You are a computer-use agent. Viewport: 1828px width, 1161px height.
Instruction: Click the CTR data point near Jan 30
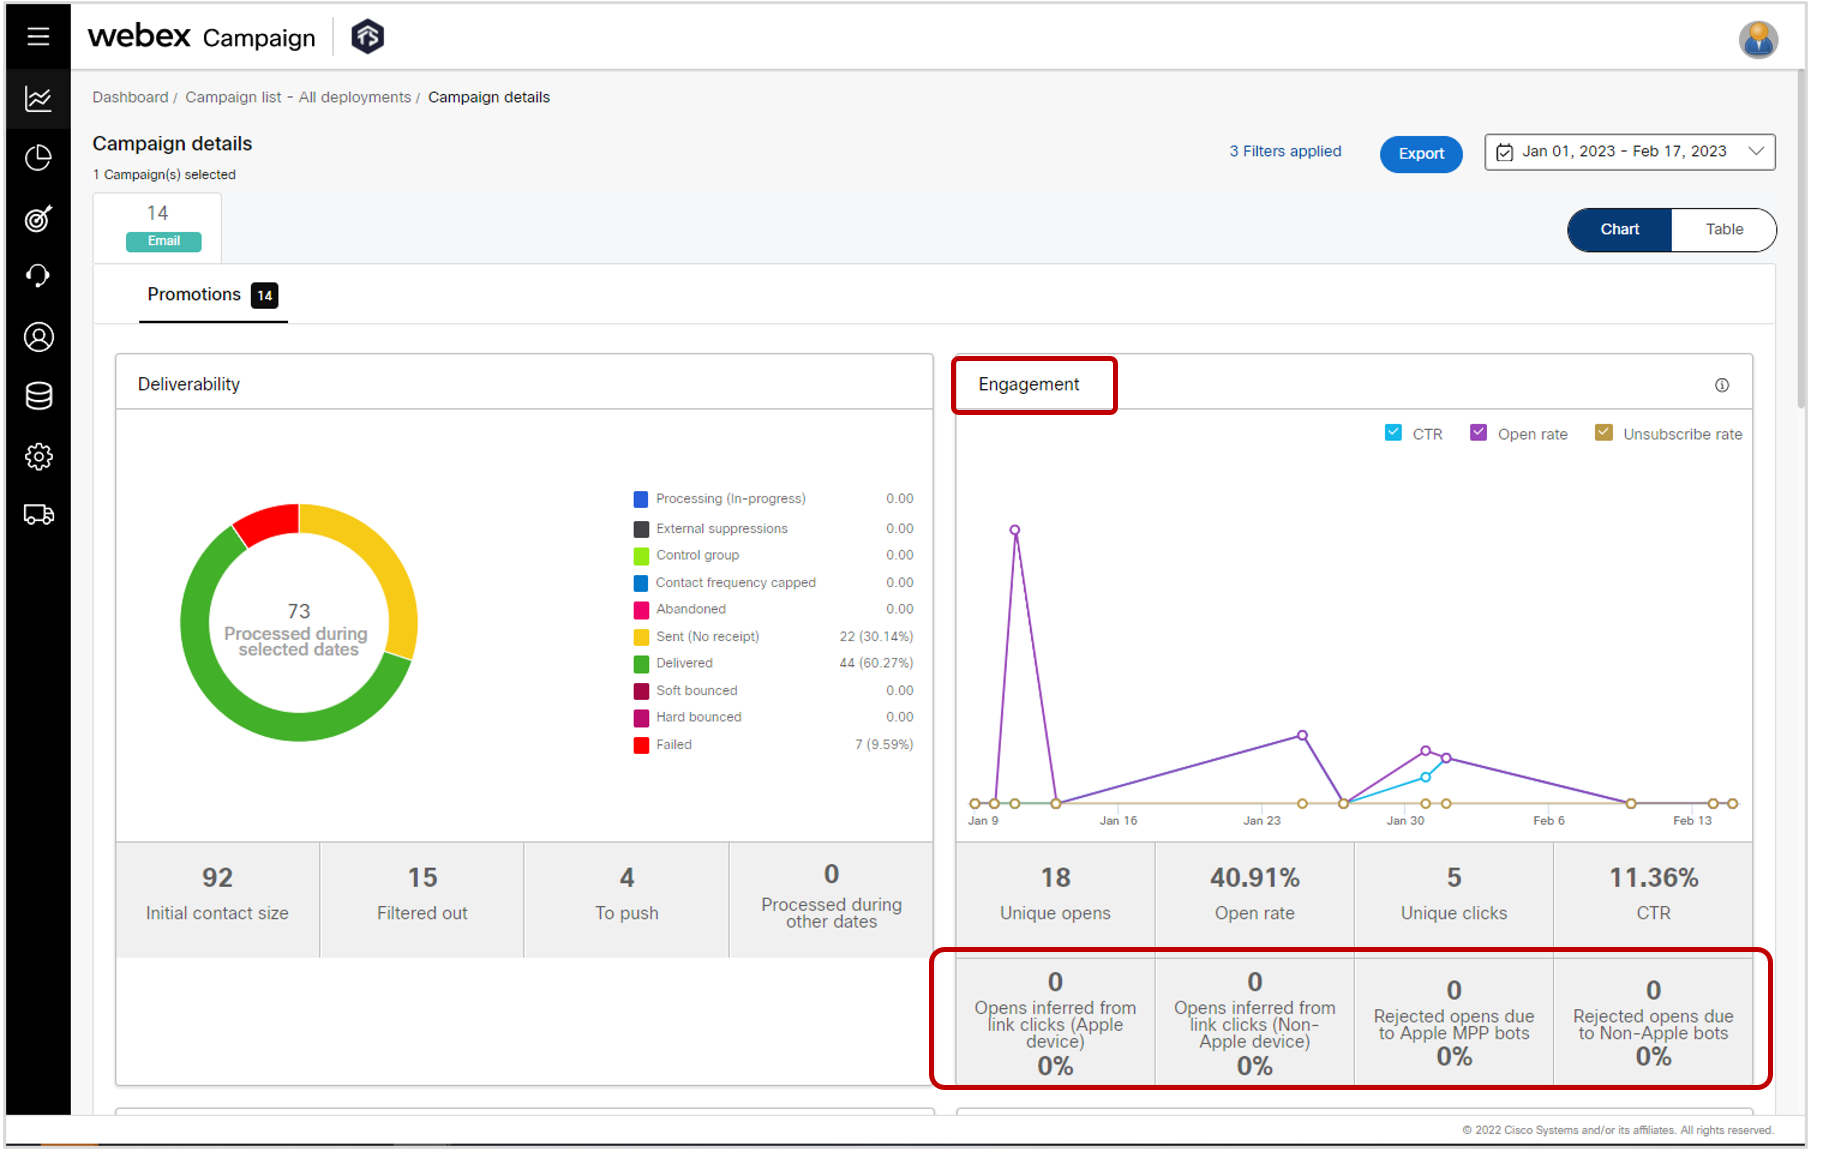click(x=1425, y=777)
